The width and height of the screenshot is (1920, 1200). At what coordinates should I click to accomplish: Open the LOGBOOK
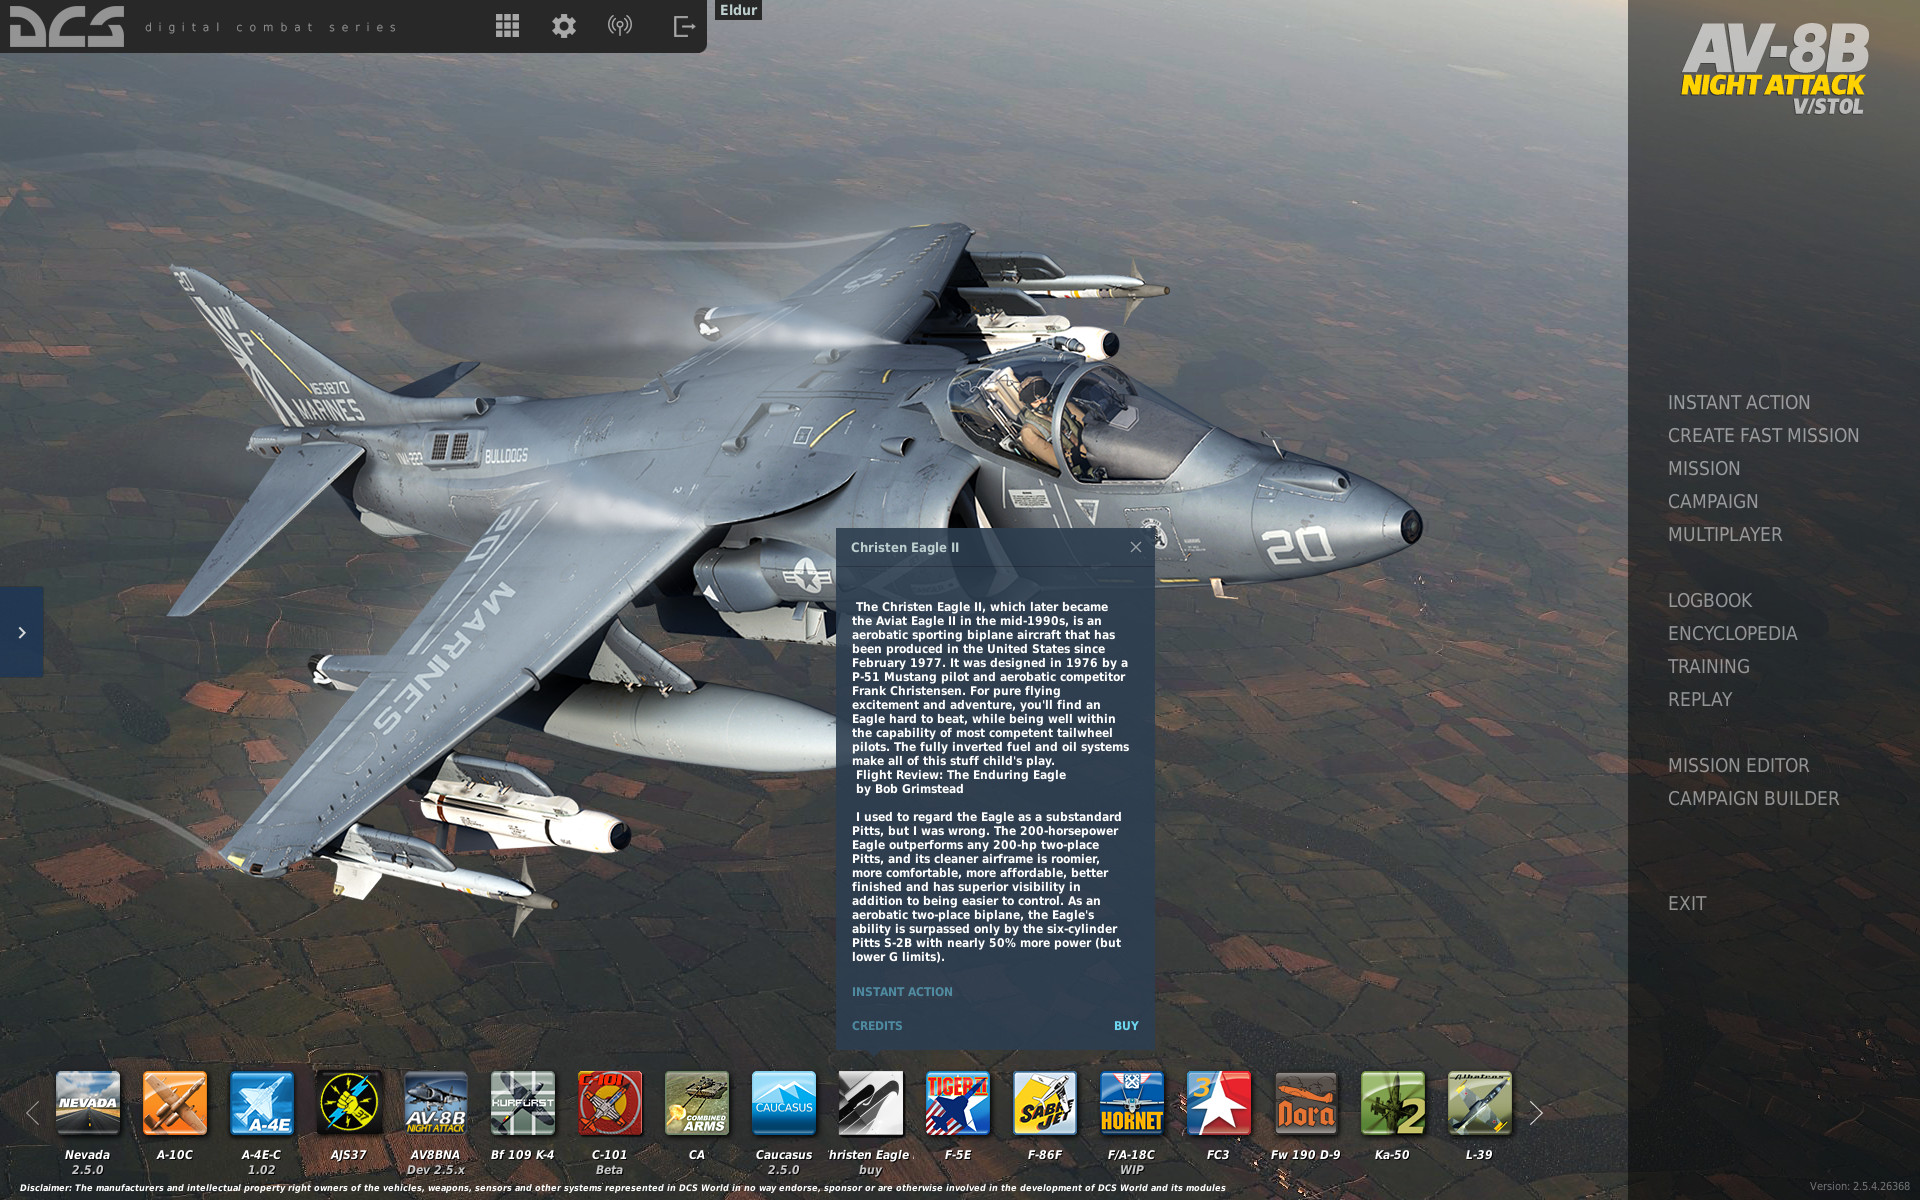click(1710, 600)
